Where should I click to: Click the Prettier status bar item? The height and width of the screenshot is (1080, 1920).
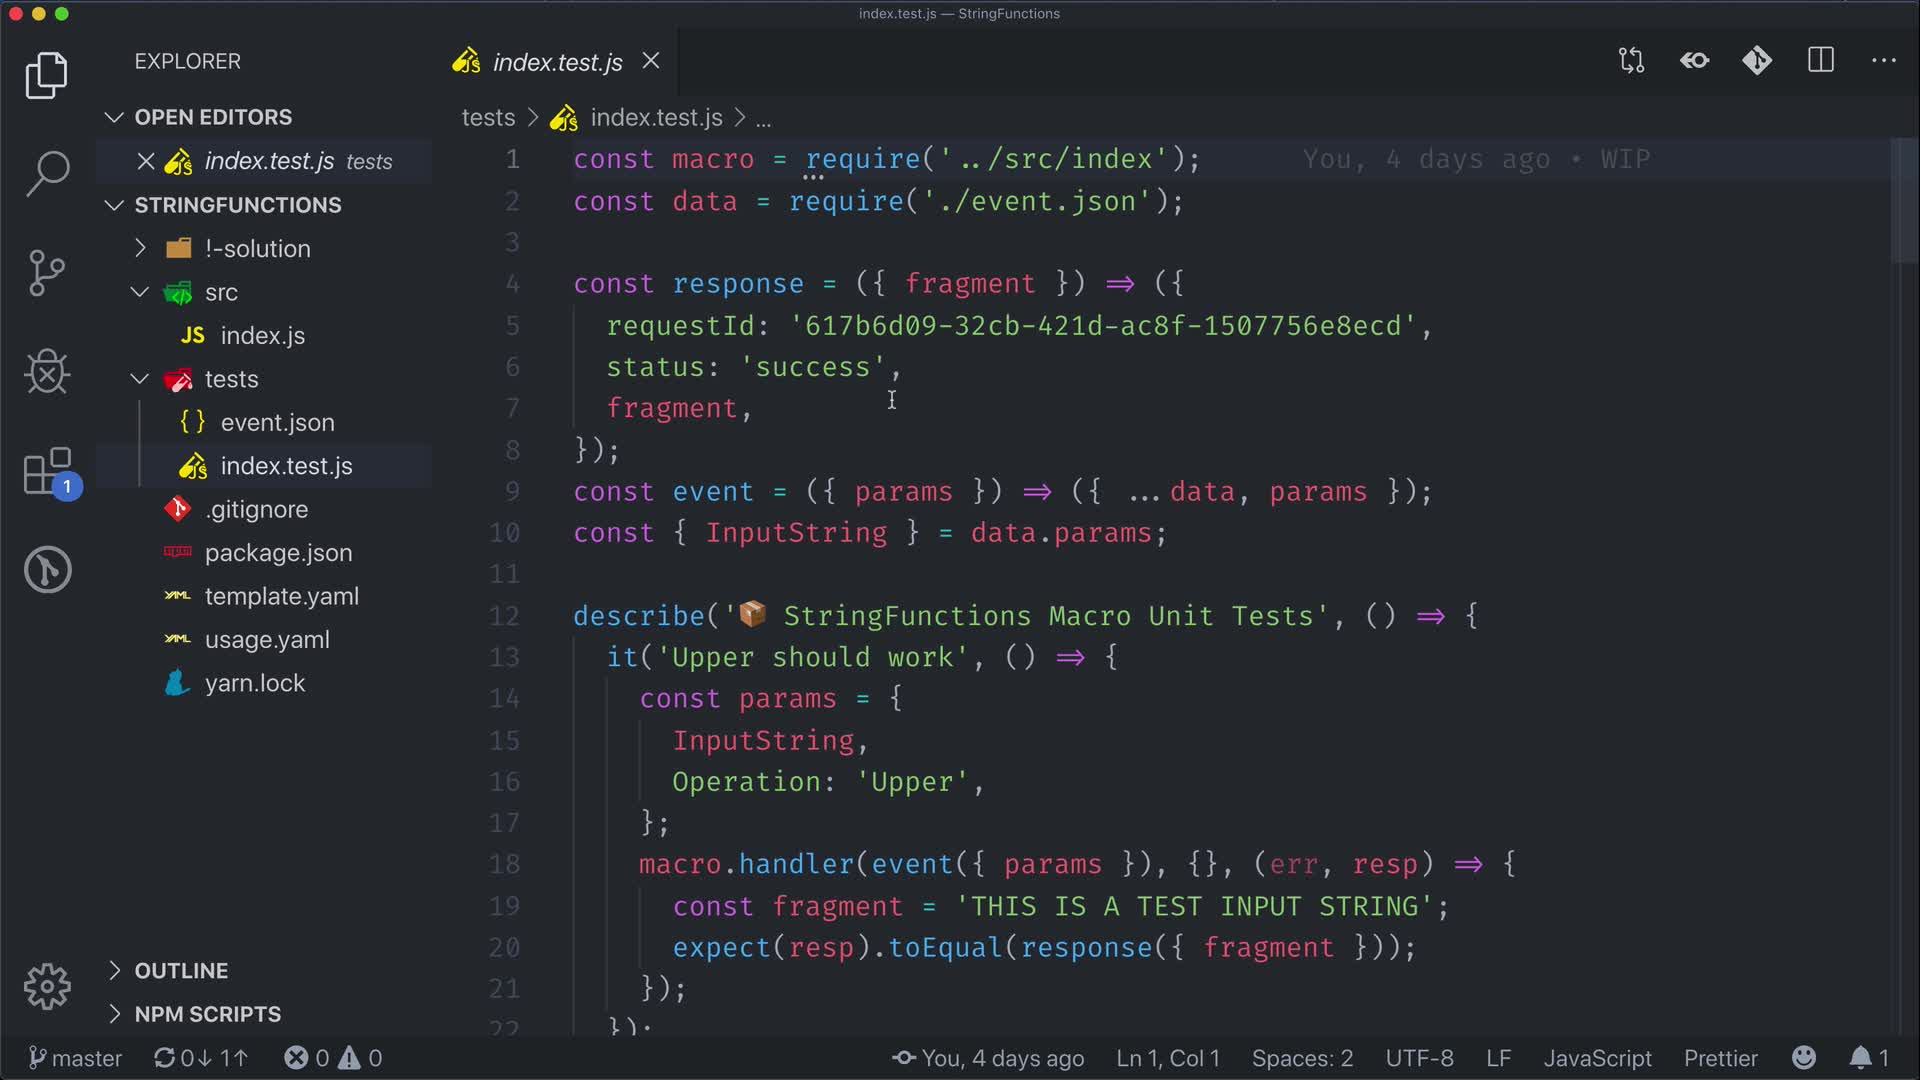[x=1720, y=1058]
